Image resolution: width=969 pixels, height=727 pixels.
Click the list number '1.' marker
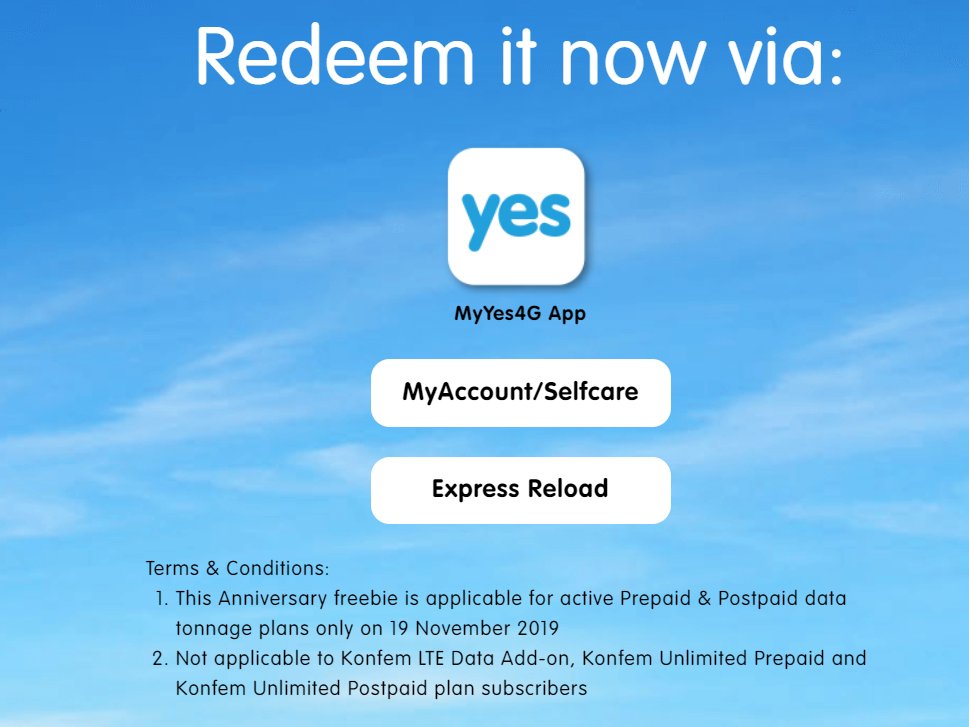[161, 598]
